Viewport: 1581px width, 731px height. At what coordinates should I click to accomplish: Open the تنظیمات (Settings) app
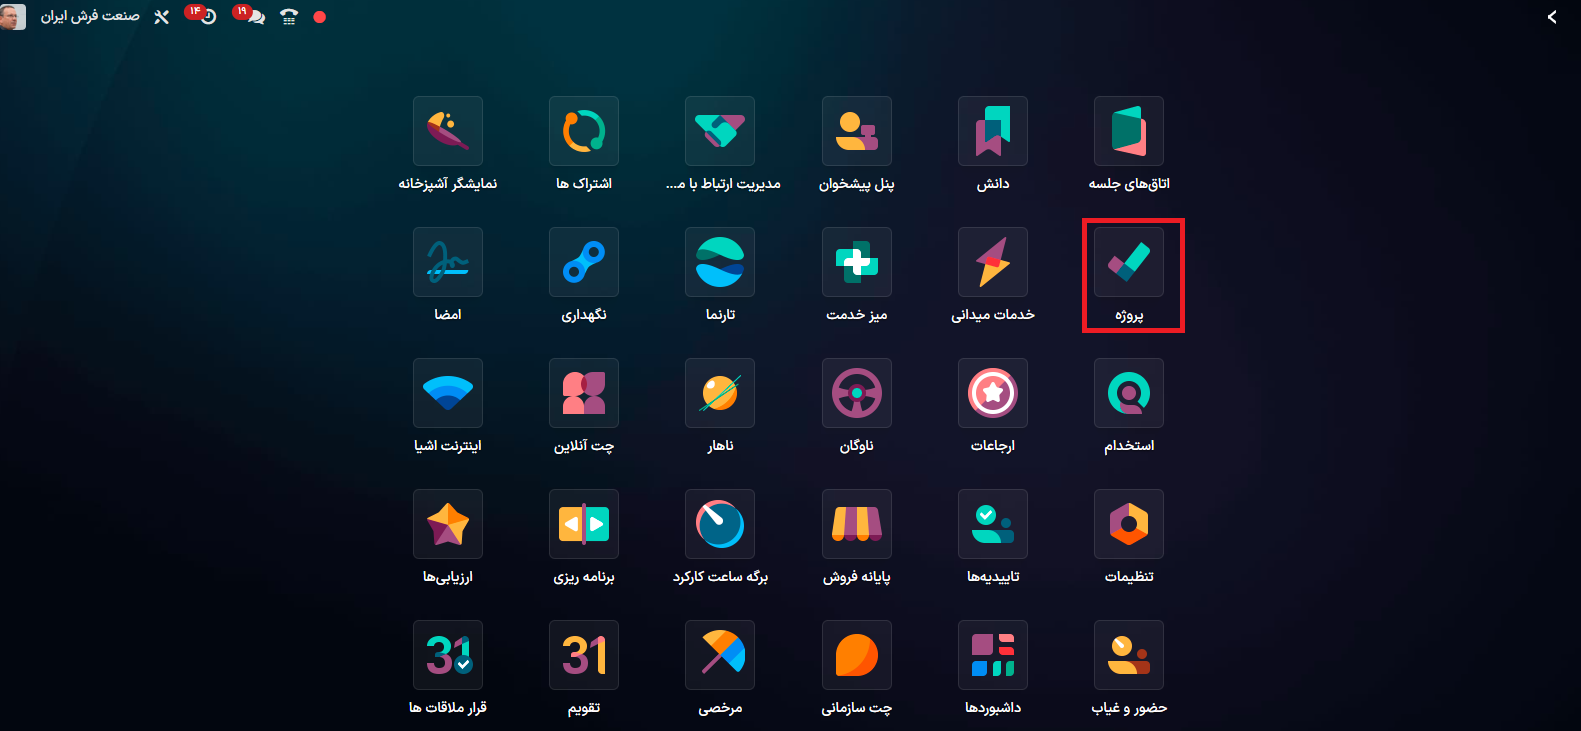tap(1128, 524)
